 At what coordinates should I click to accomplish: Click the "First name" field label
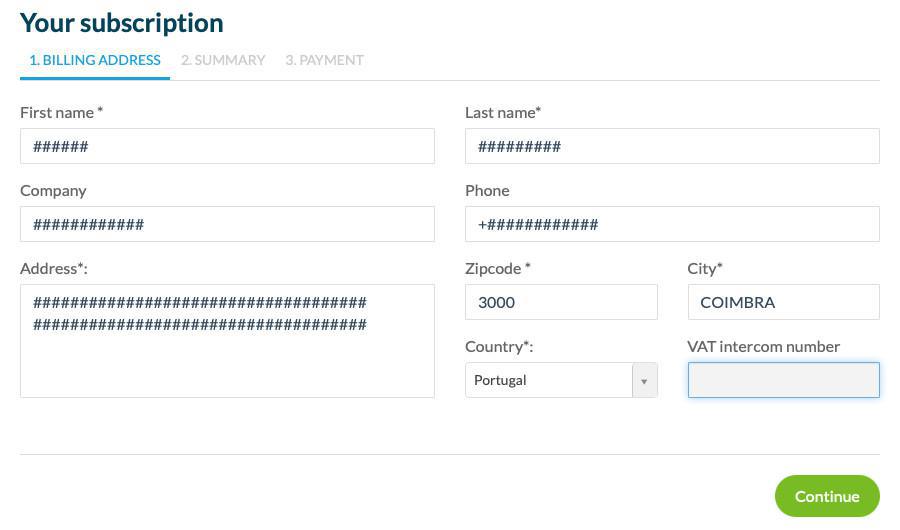(61, 112)
